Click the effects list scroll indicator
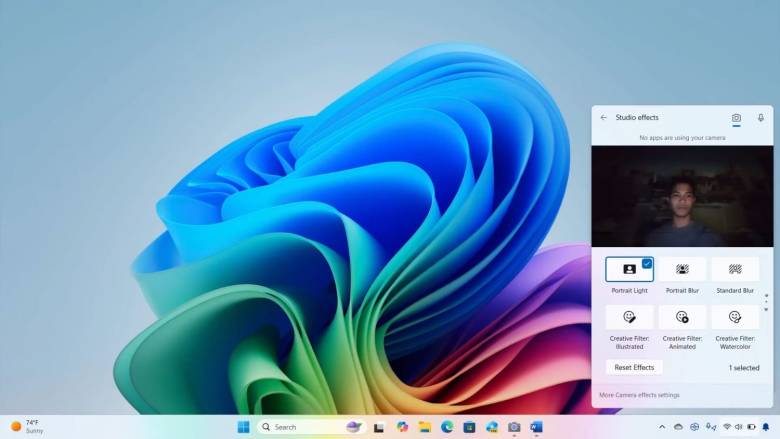This screenshot has height=439, width=780. (x=766, y=302)
